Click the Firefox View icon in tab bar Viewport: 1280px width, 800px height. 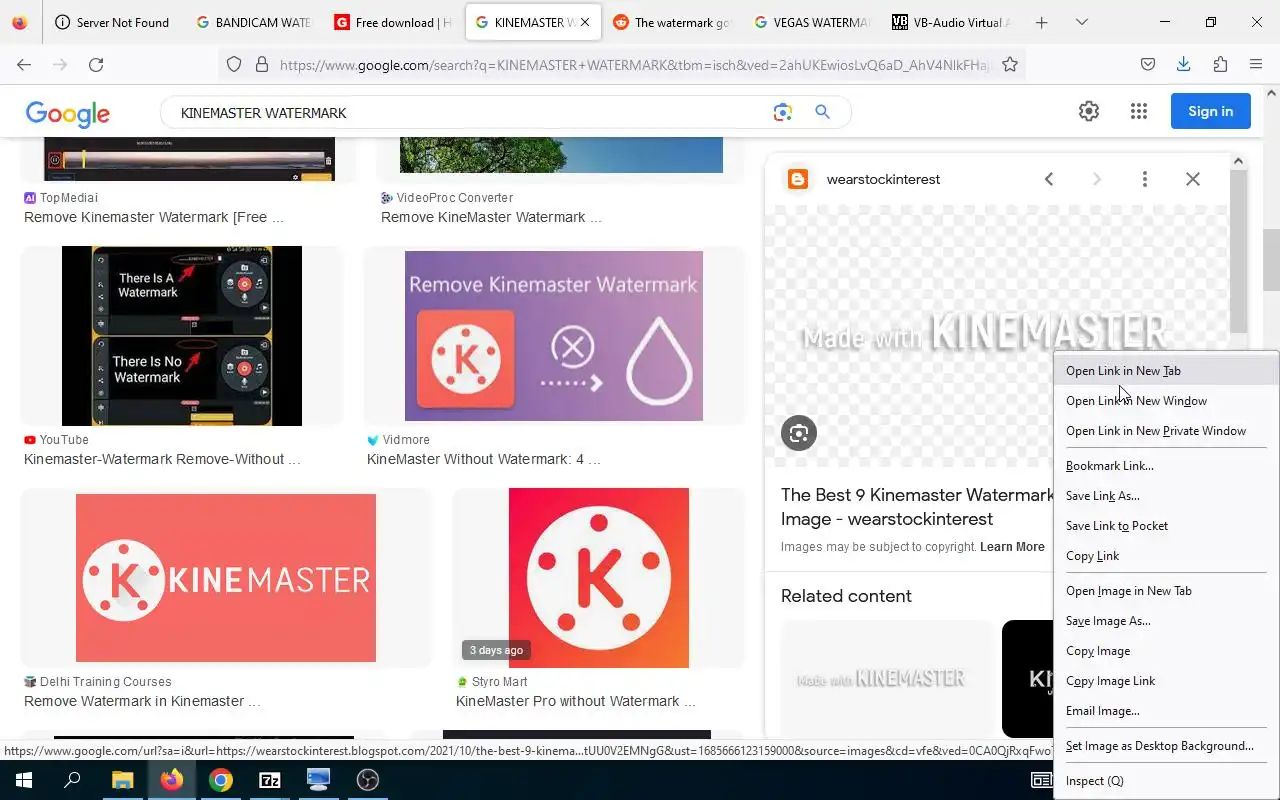[20, 22]
